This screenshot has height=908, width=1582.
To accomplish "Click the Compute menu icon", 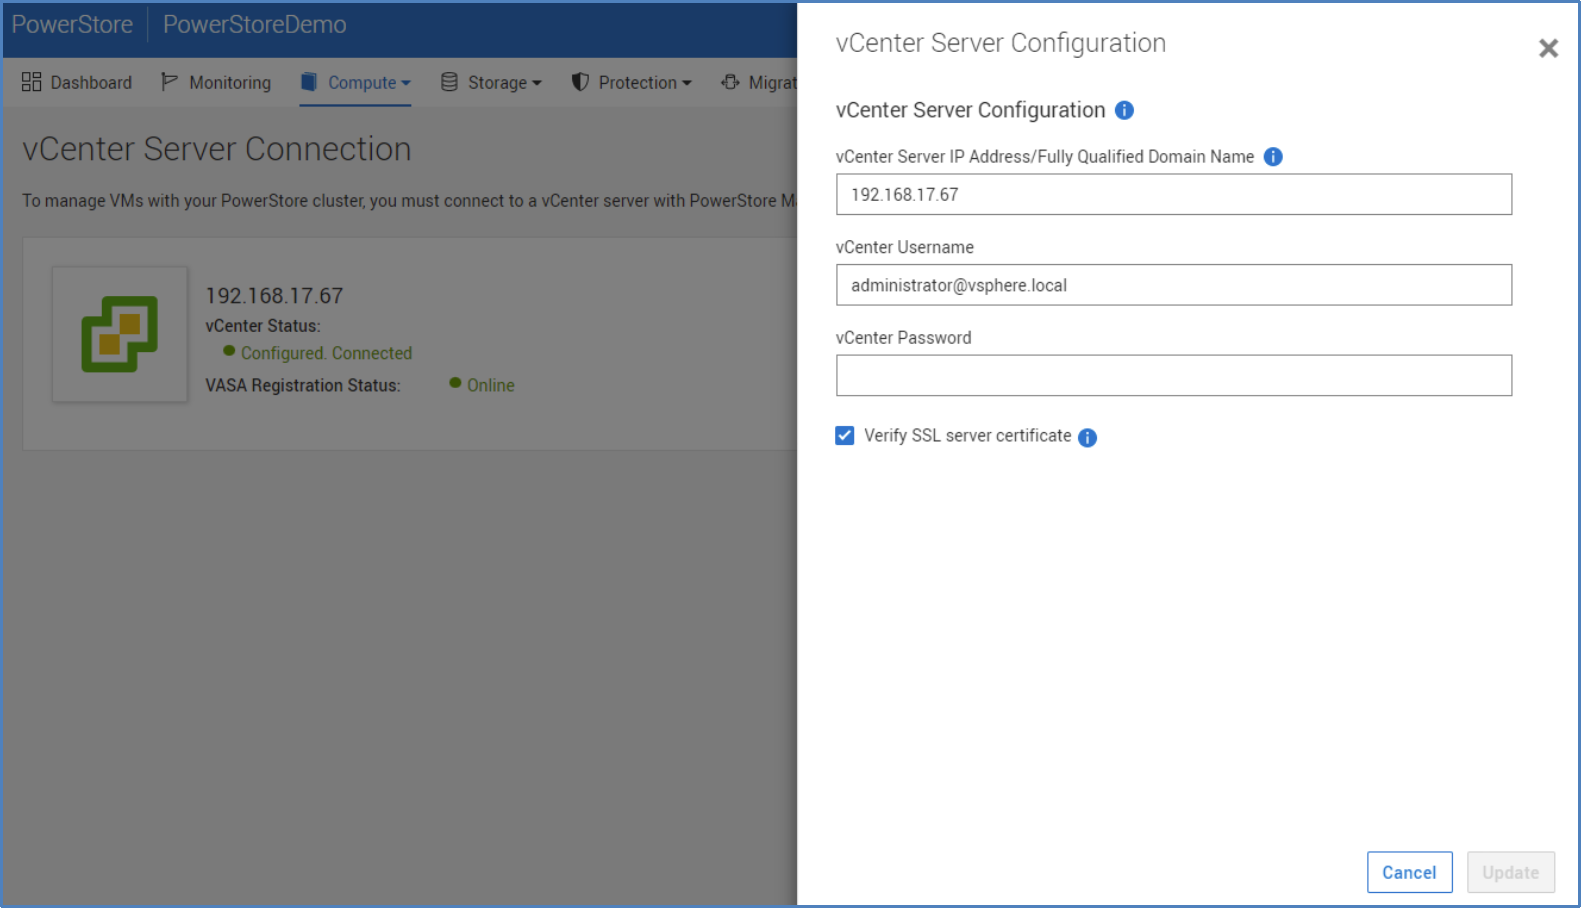I will 309,82.
